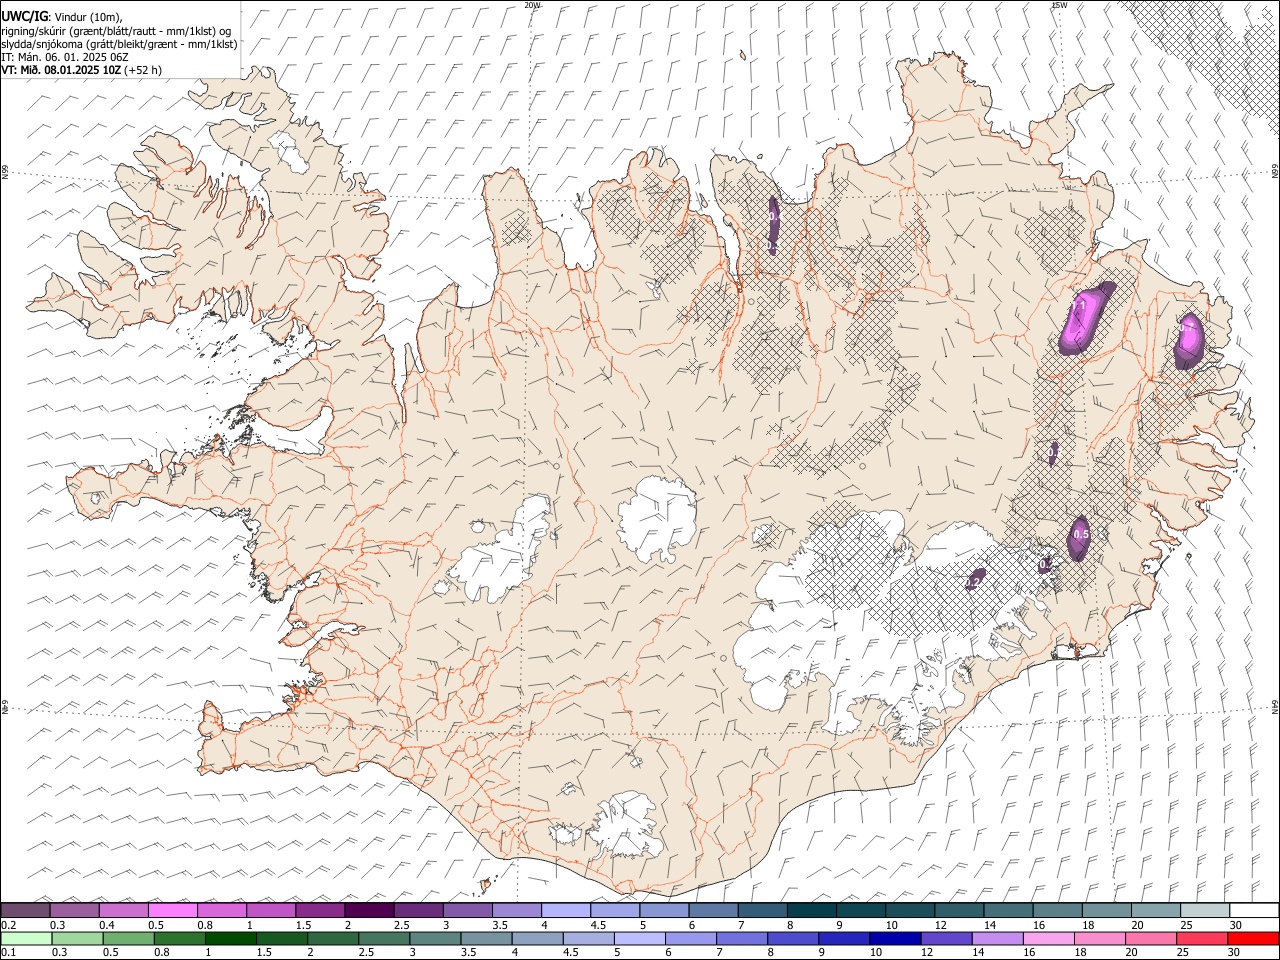Image resolution: width=1280 pixels, height=960 pixels.
Task: Click the 'UWC/IG' title label
Action: click(25, 15)
